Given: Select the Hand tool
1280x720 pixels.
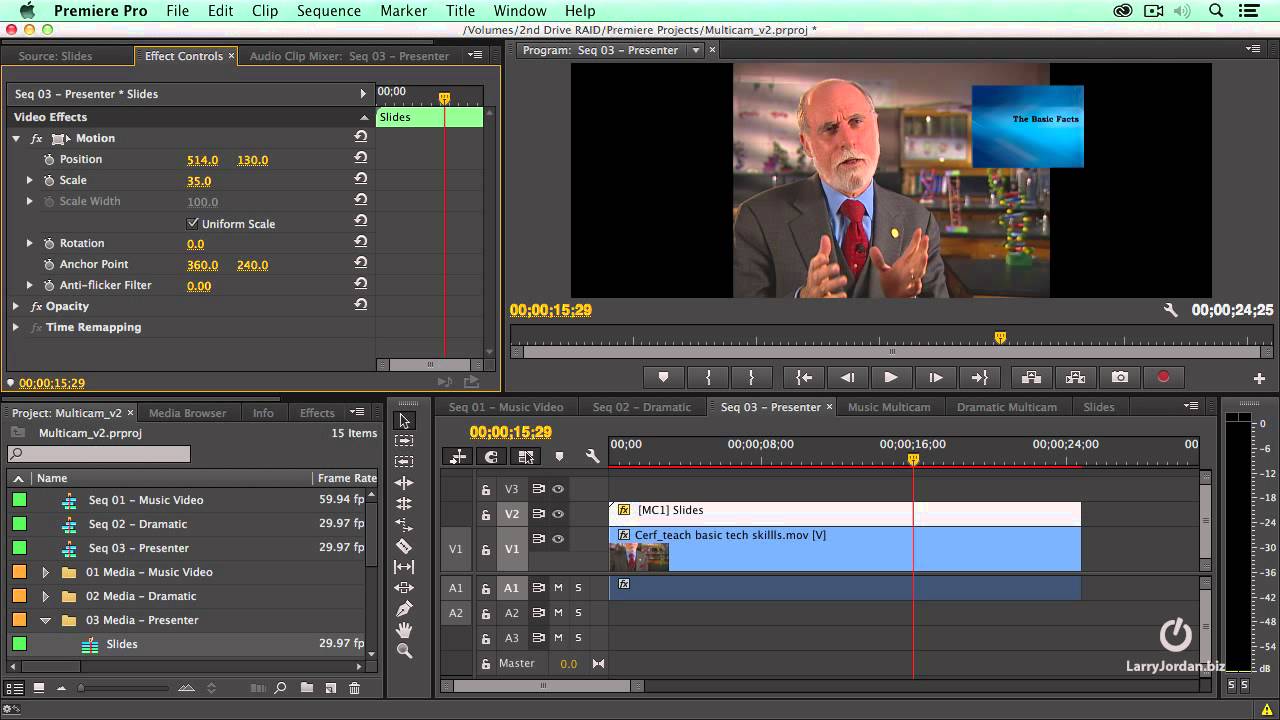Looking at the screenshot, I should [404, 629].
